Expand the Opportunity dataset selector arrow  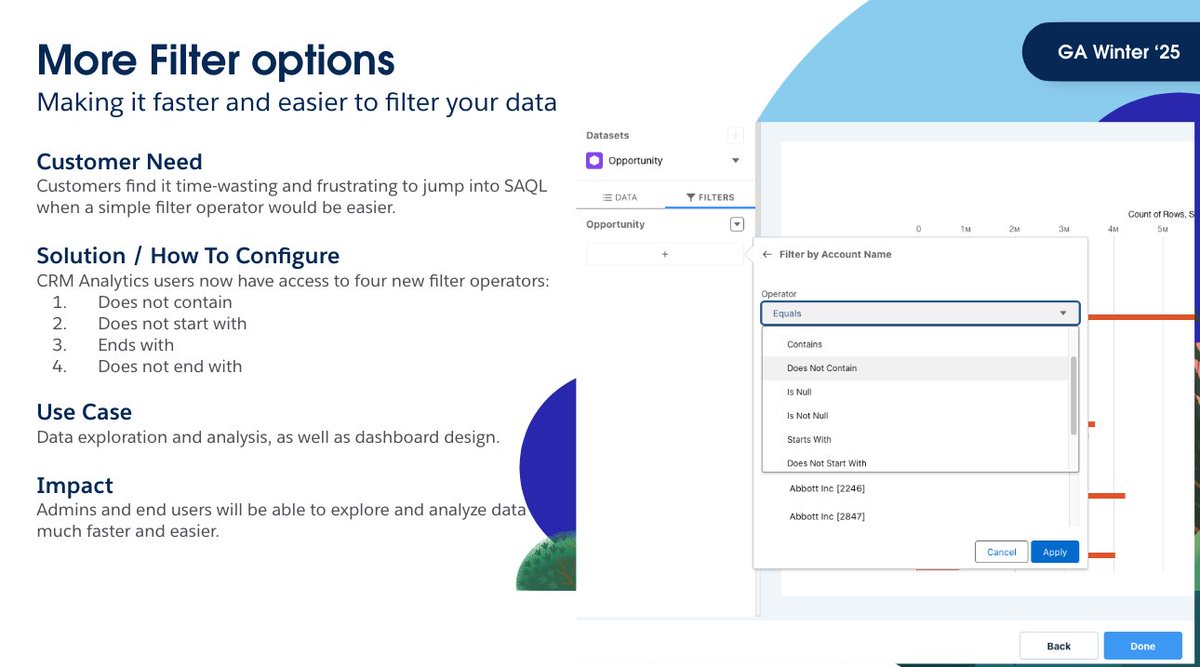click(x=735, y=160)
